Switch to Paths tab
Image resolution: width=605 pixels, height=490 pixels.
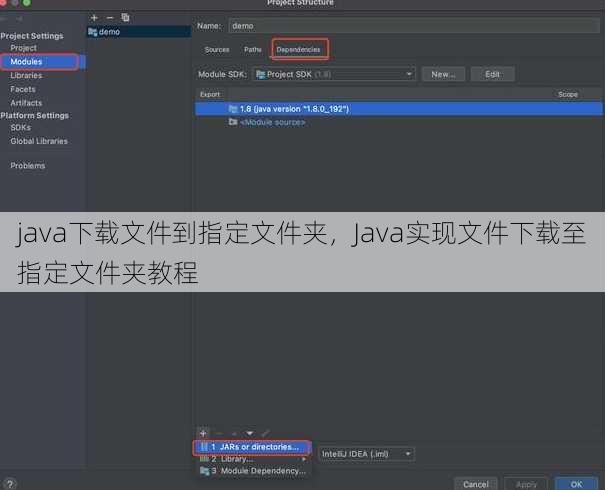tap(253, 50)
